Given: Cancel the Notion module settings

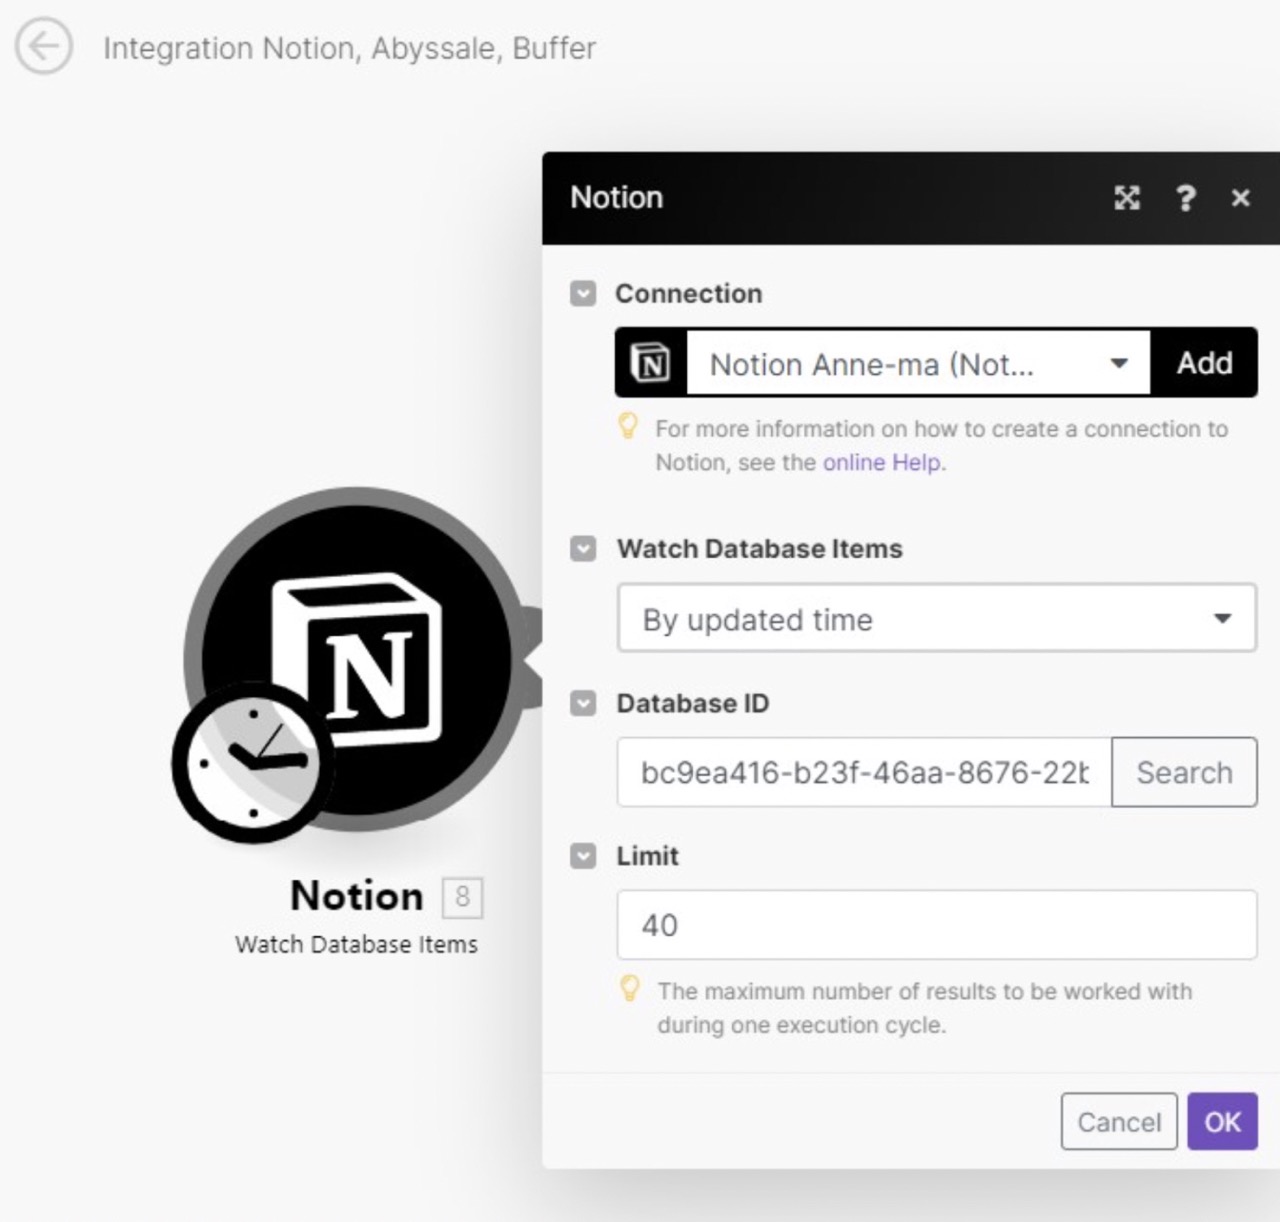Looking at the screenshot, I should click(x=1119, y=1122).
